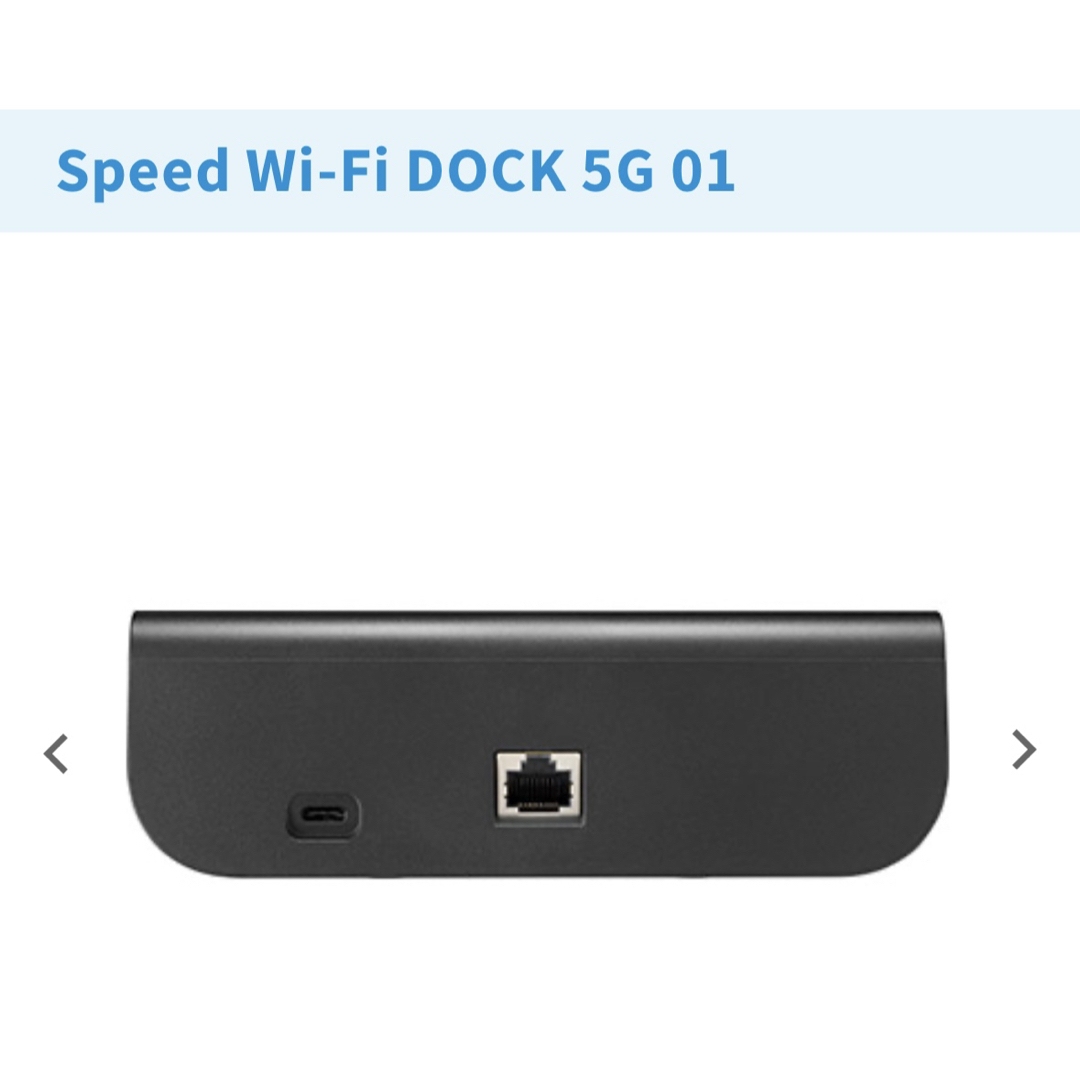Click the "01" model number in the heading
1080x1080 pixels.
coord(703,169)
